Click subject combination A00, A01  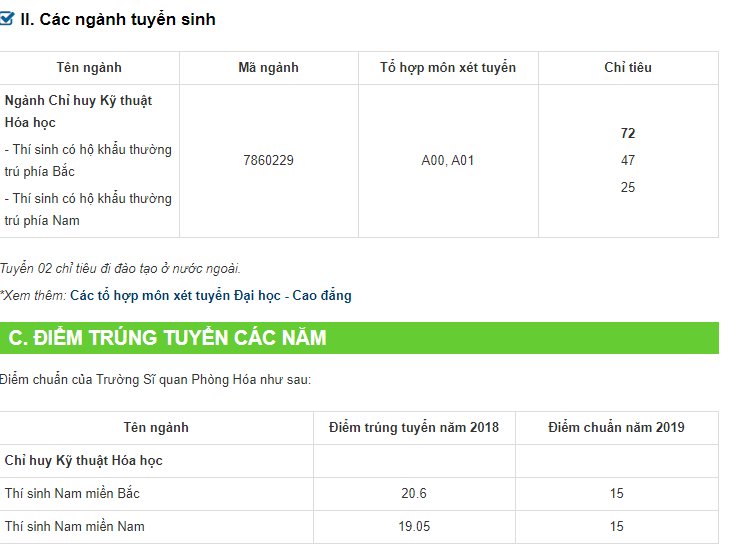pyautogui.click(x=447, y=160)
